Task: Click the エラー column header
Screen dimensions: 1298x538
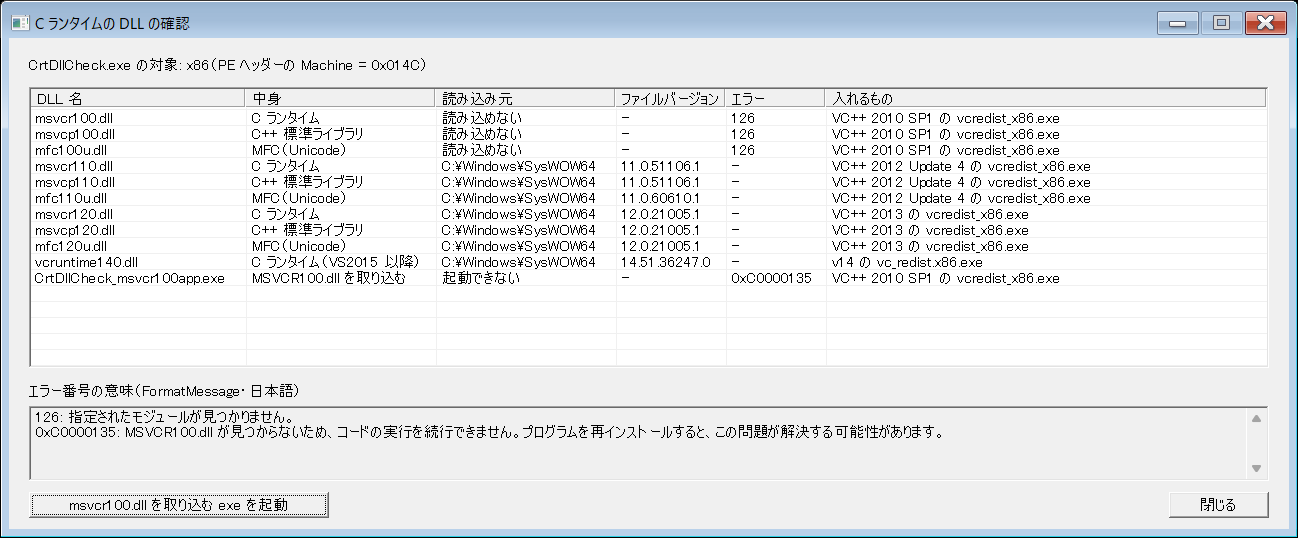Action: [775, 99]
